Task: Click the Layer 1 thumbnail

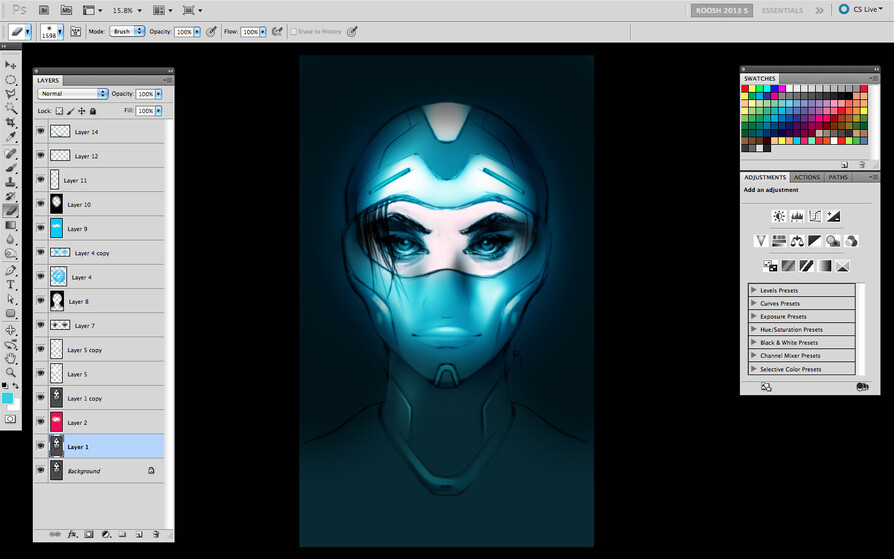Action: pos(56,446)
